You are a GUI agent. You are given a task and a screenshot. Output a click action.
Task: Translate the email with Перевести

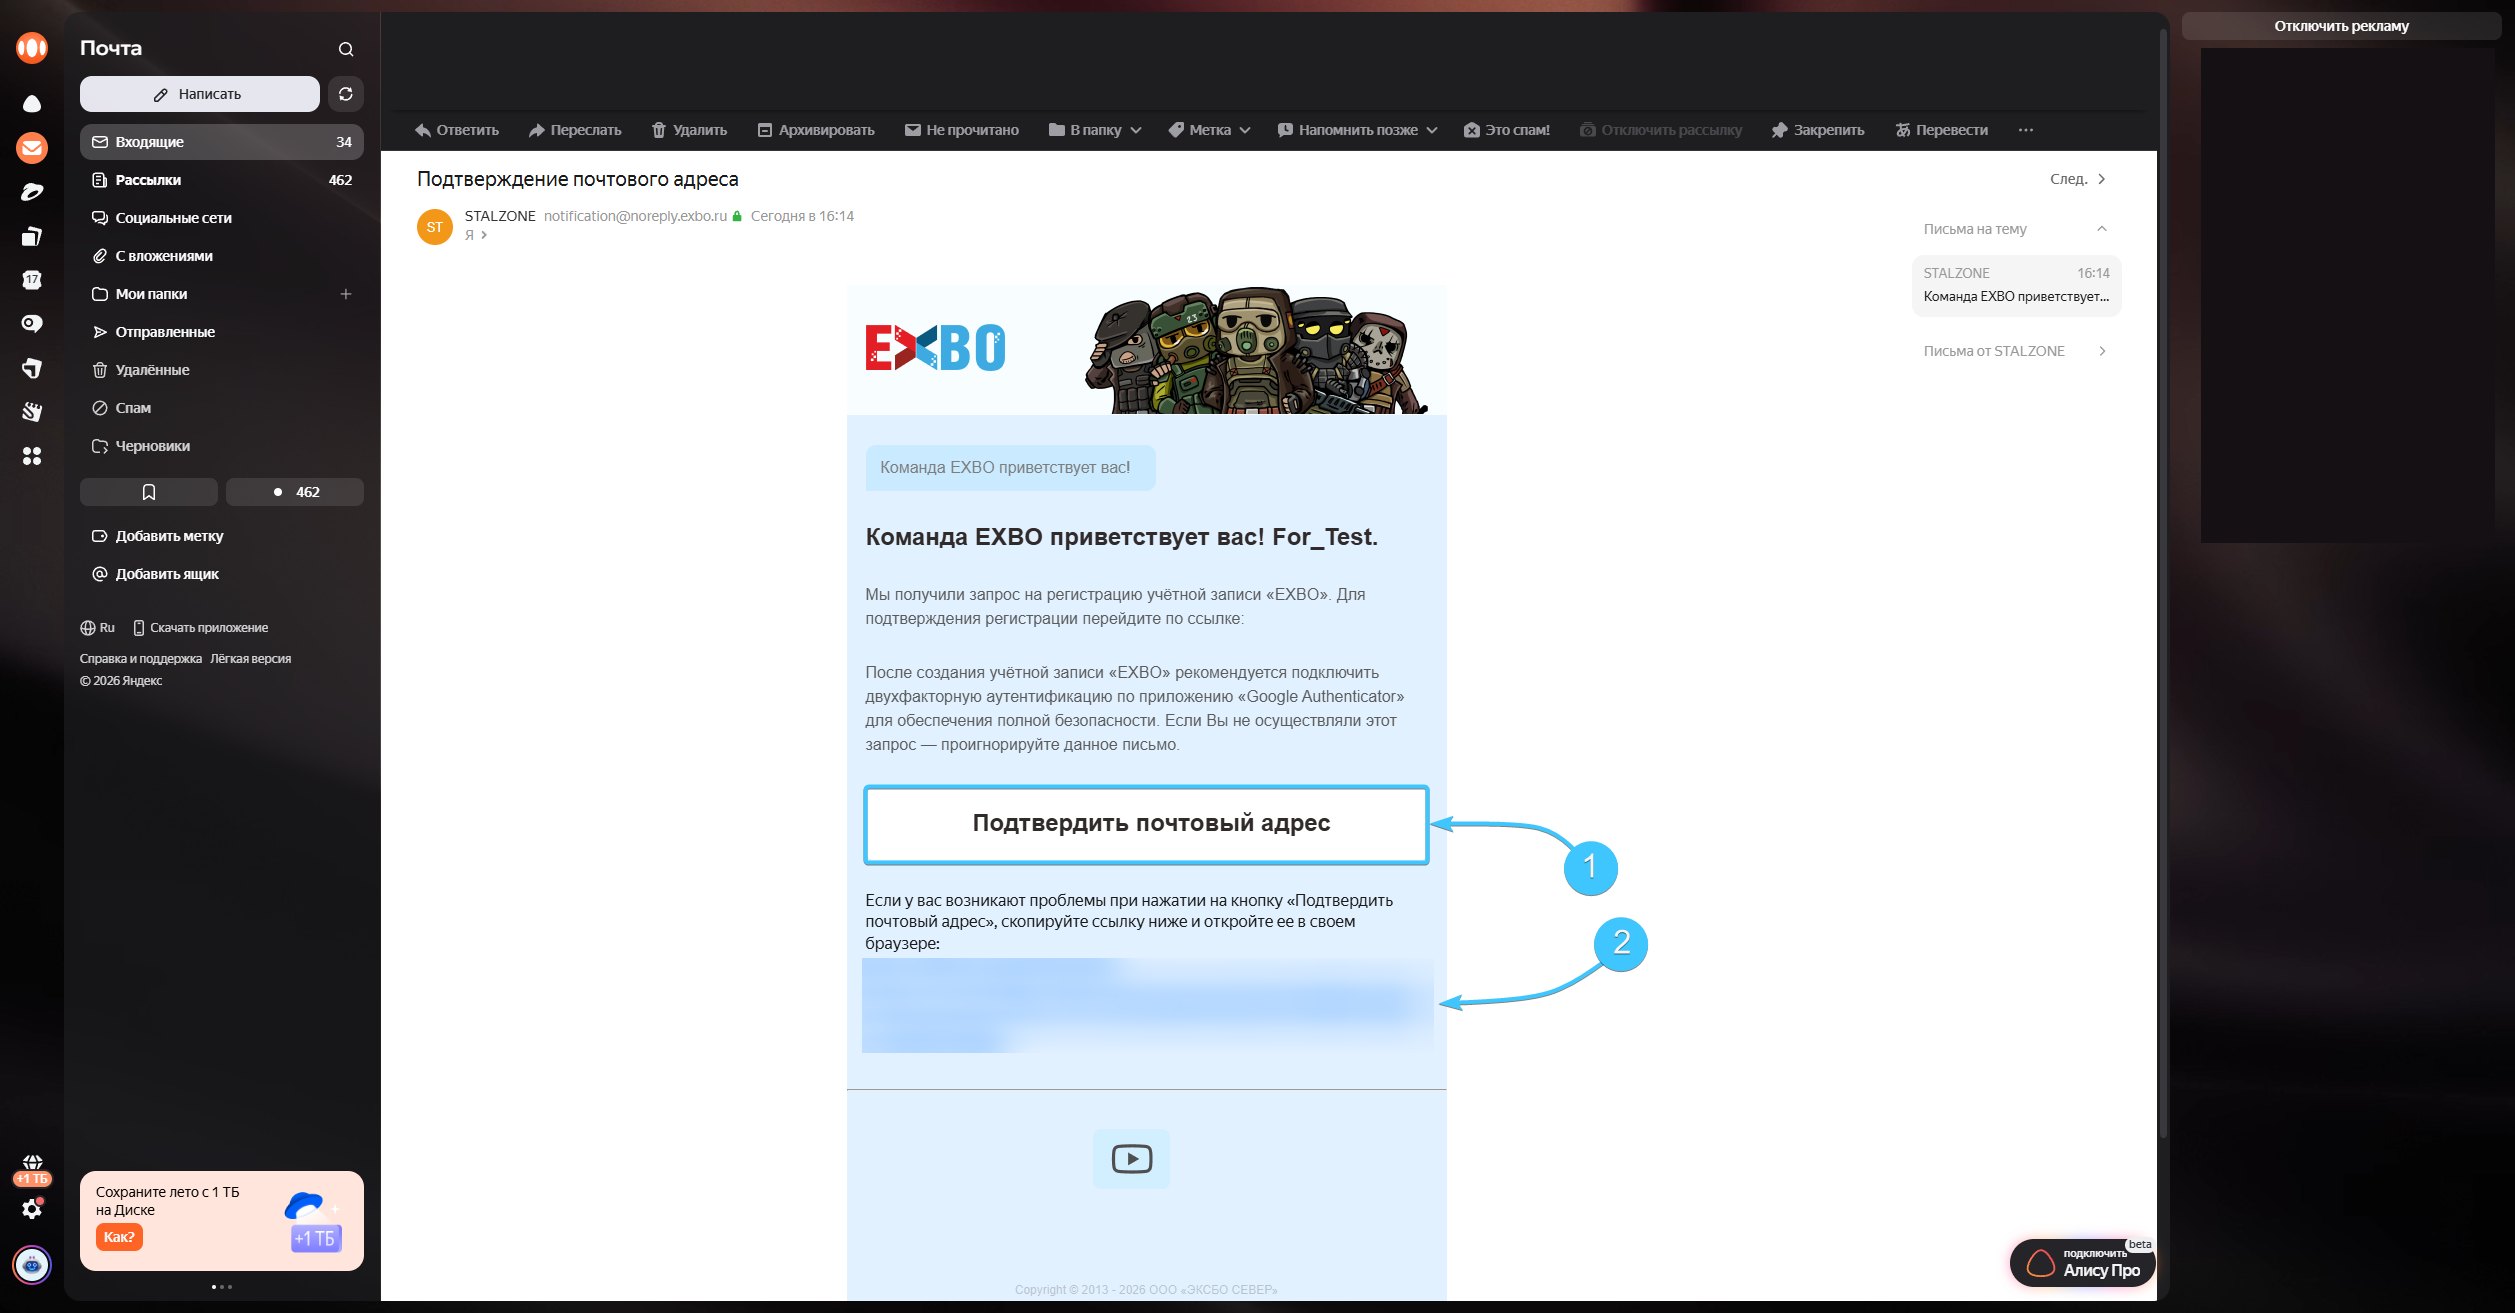point(1942,130)
